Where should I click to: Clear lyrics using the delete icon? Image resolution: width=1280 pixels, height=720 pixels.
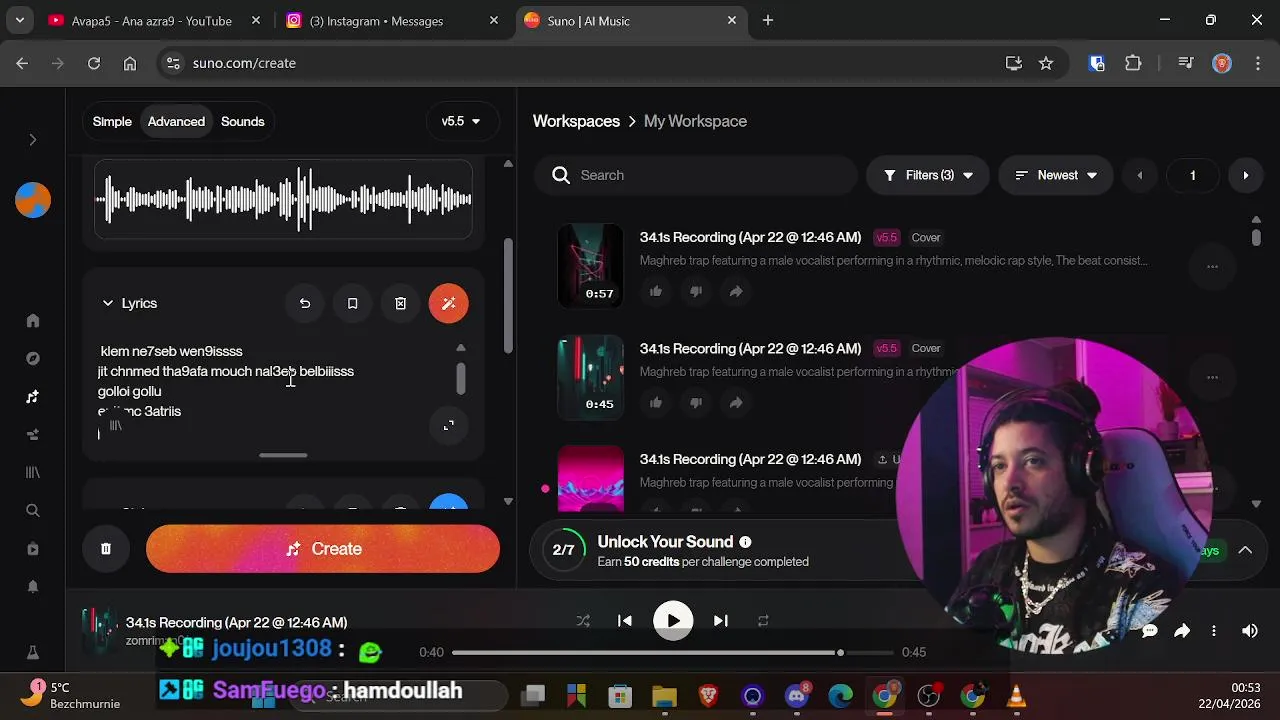pyautogui.click(x=400, y=303)
